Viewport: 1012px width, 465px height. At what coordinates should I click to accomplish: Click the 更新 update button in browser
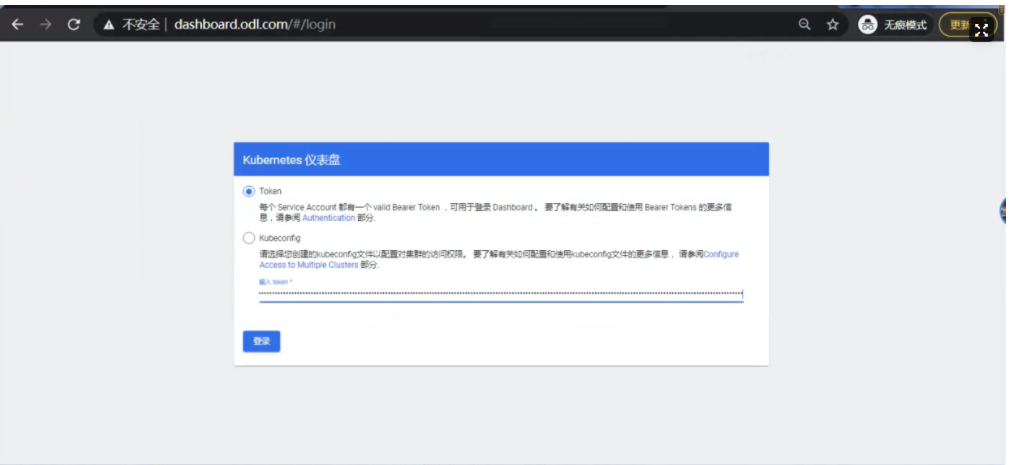(x=959, y=25)
